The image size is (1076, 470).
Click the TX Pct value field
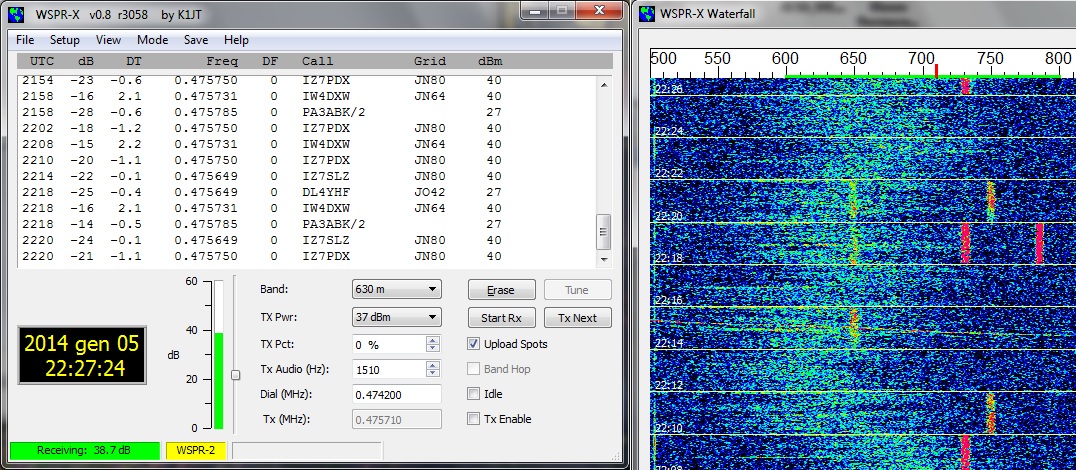[x=389, y=344]
